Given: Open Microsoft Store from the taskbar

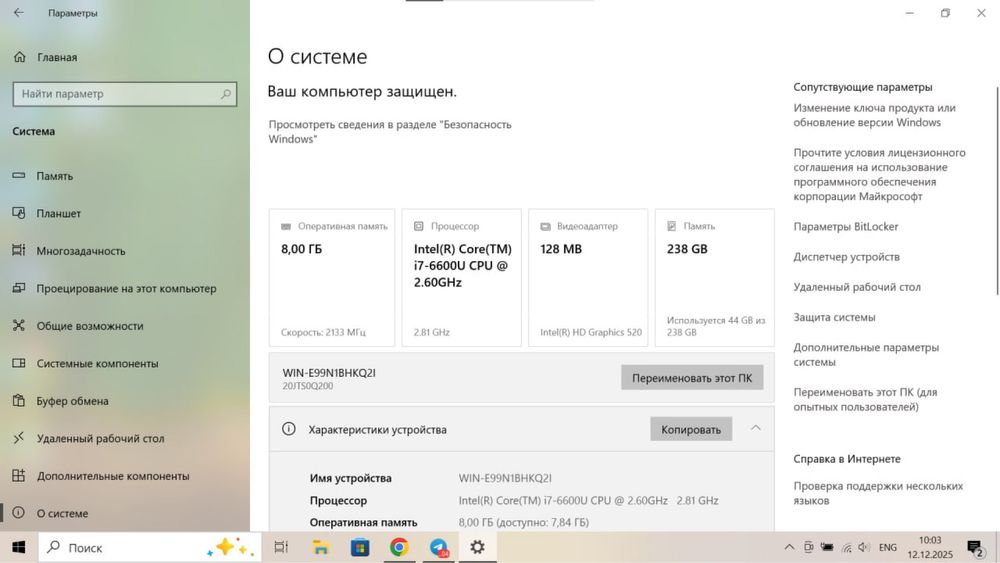Looking at the screenshot, I should coord(360,547).
